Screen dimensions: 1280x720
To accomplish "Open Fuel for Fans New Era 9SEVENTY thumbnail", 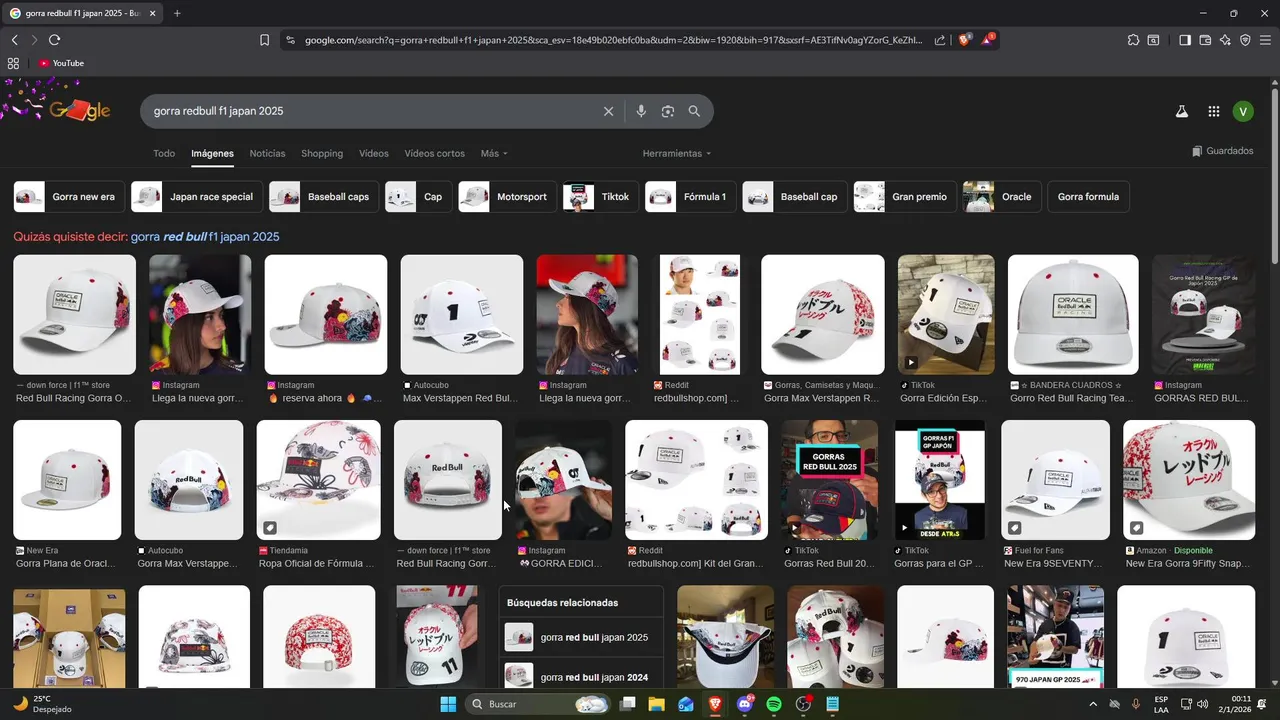I will coord(1055,480).
